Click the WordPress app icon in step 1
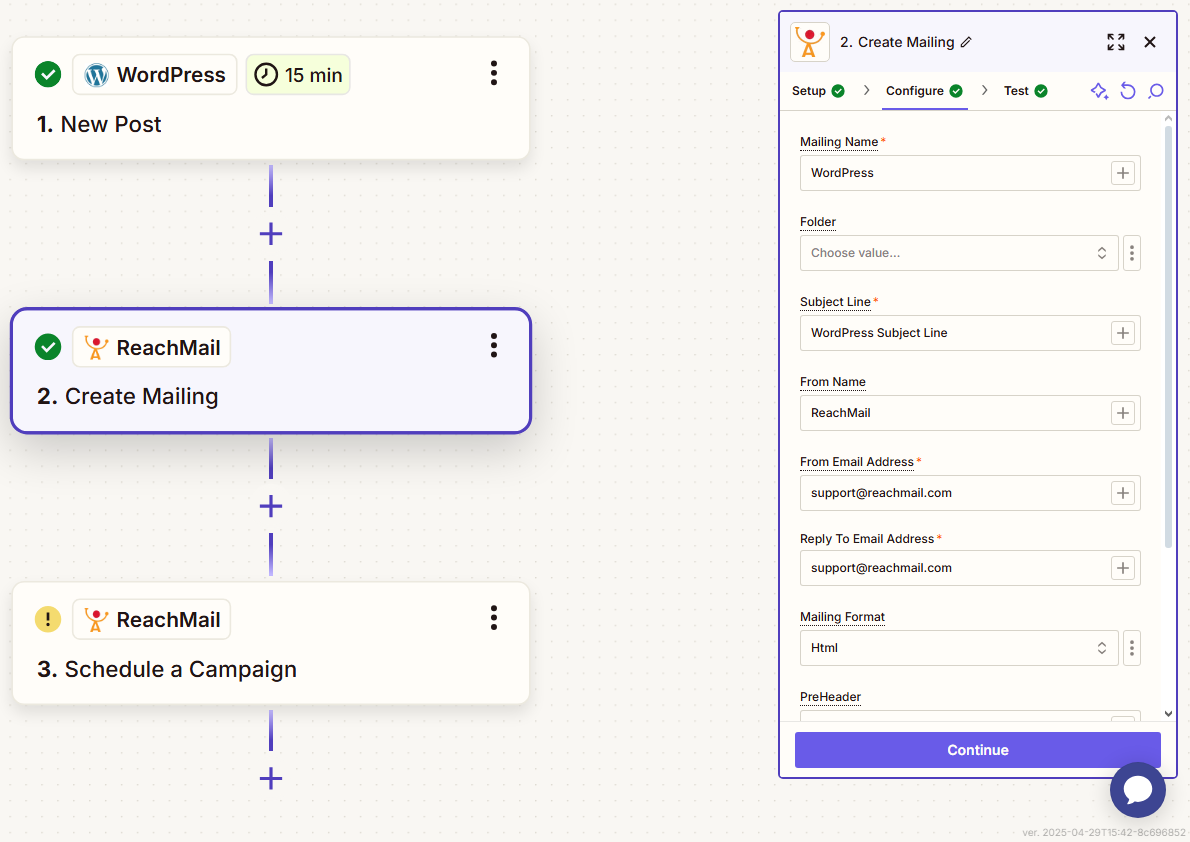The image size is (1190, 842). pos(96,75)
